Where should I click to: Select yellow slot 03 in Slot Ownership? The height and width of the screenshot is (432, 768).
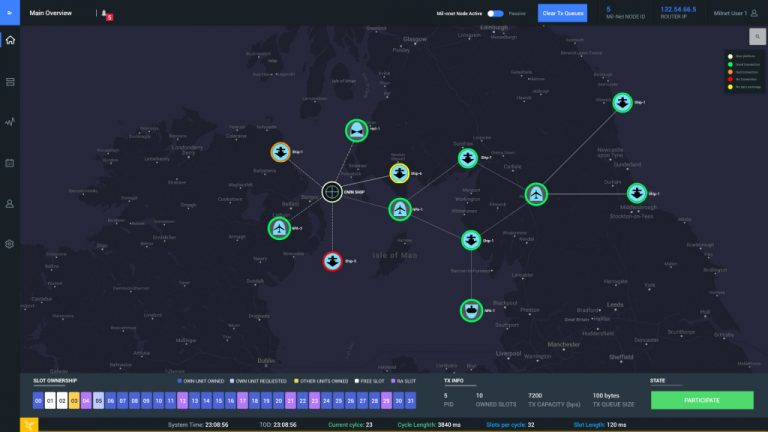click(x=74, y=400)
